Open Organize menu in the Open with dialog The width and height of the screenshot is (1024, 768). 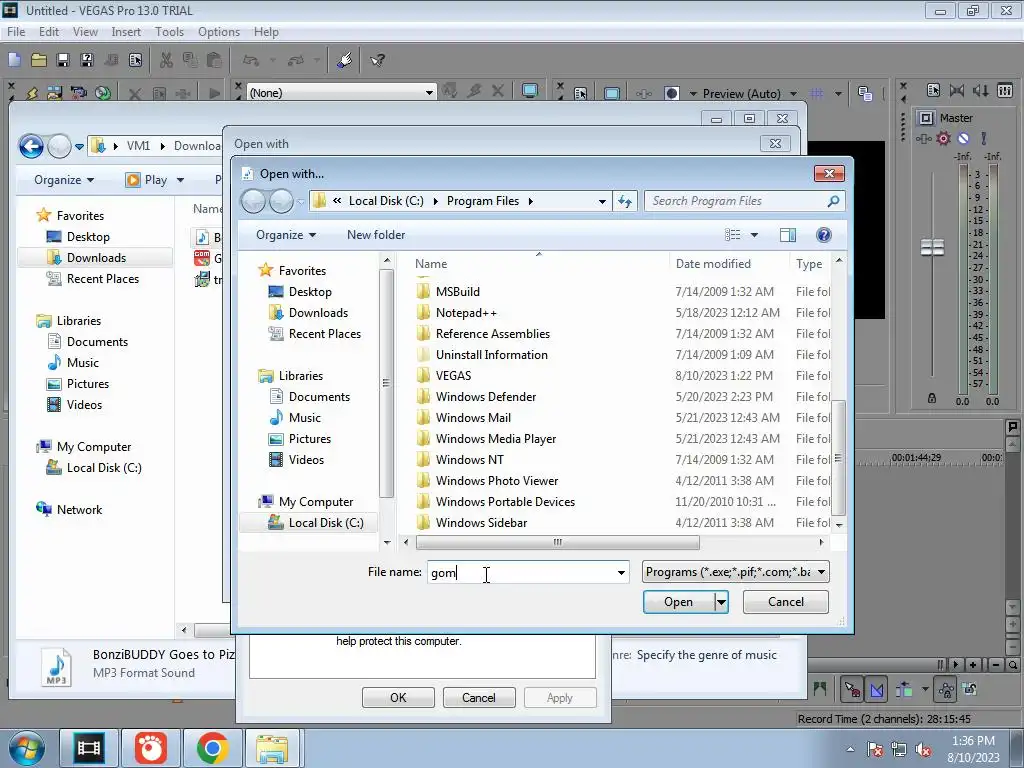coord(285,235)
